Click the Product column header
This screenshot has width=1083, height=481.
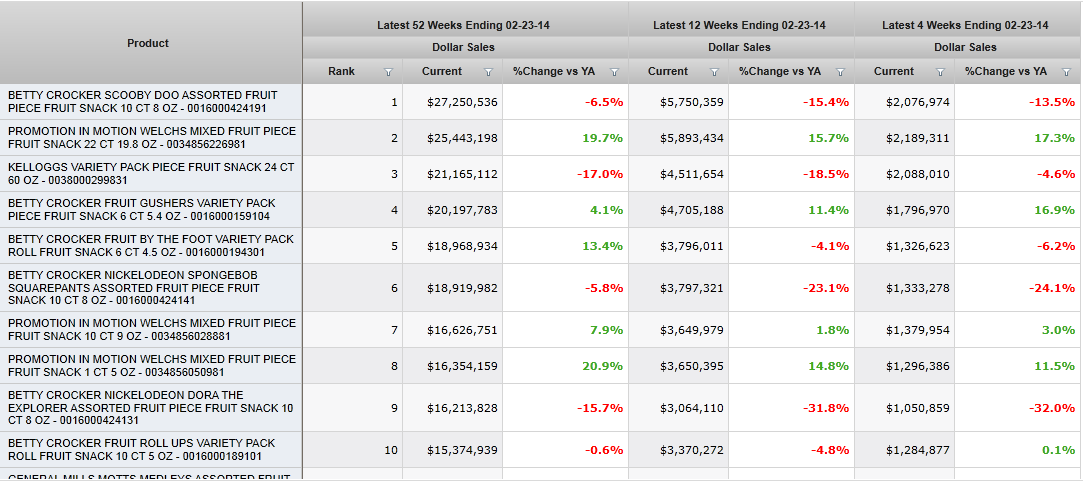tap(148, 43)
